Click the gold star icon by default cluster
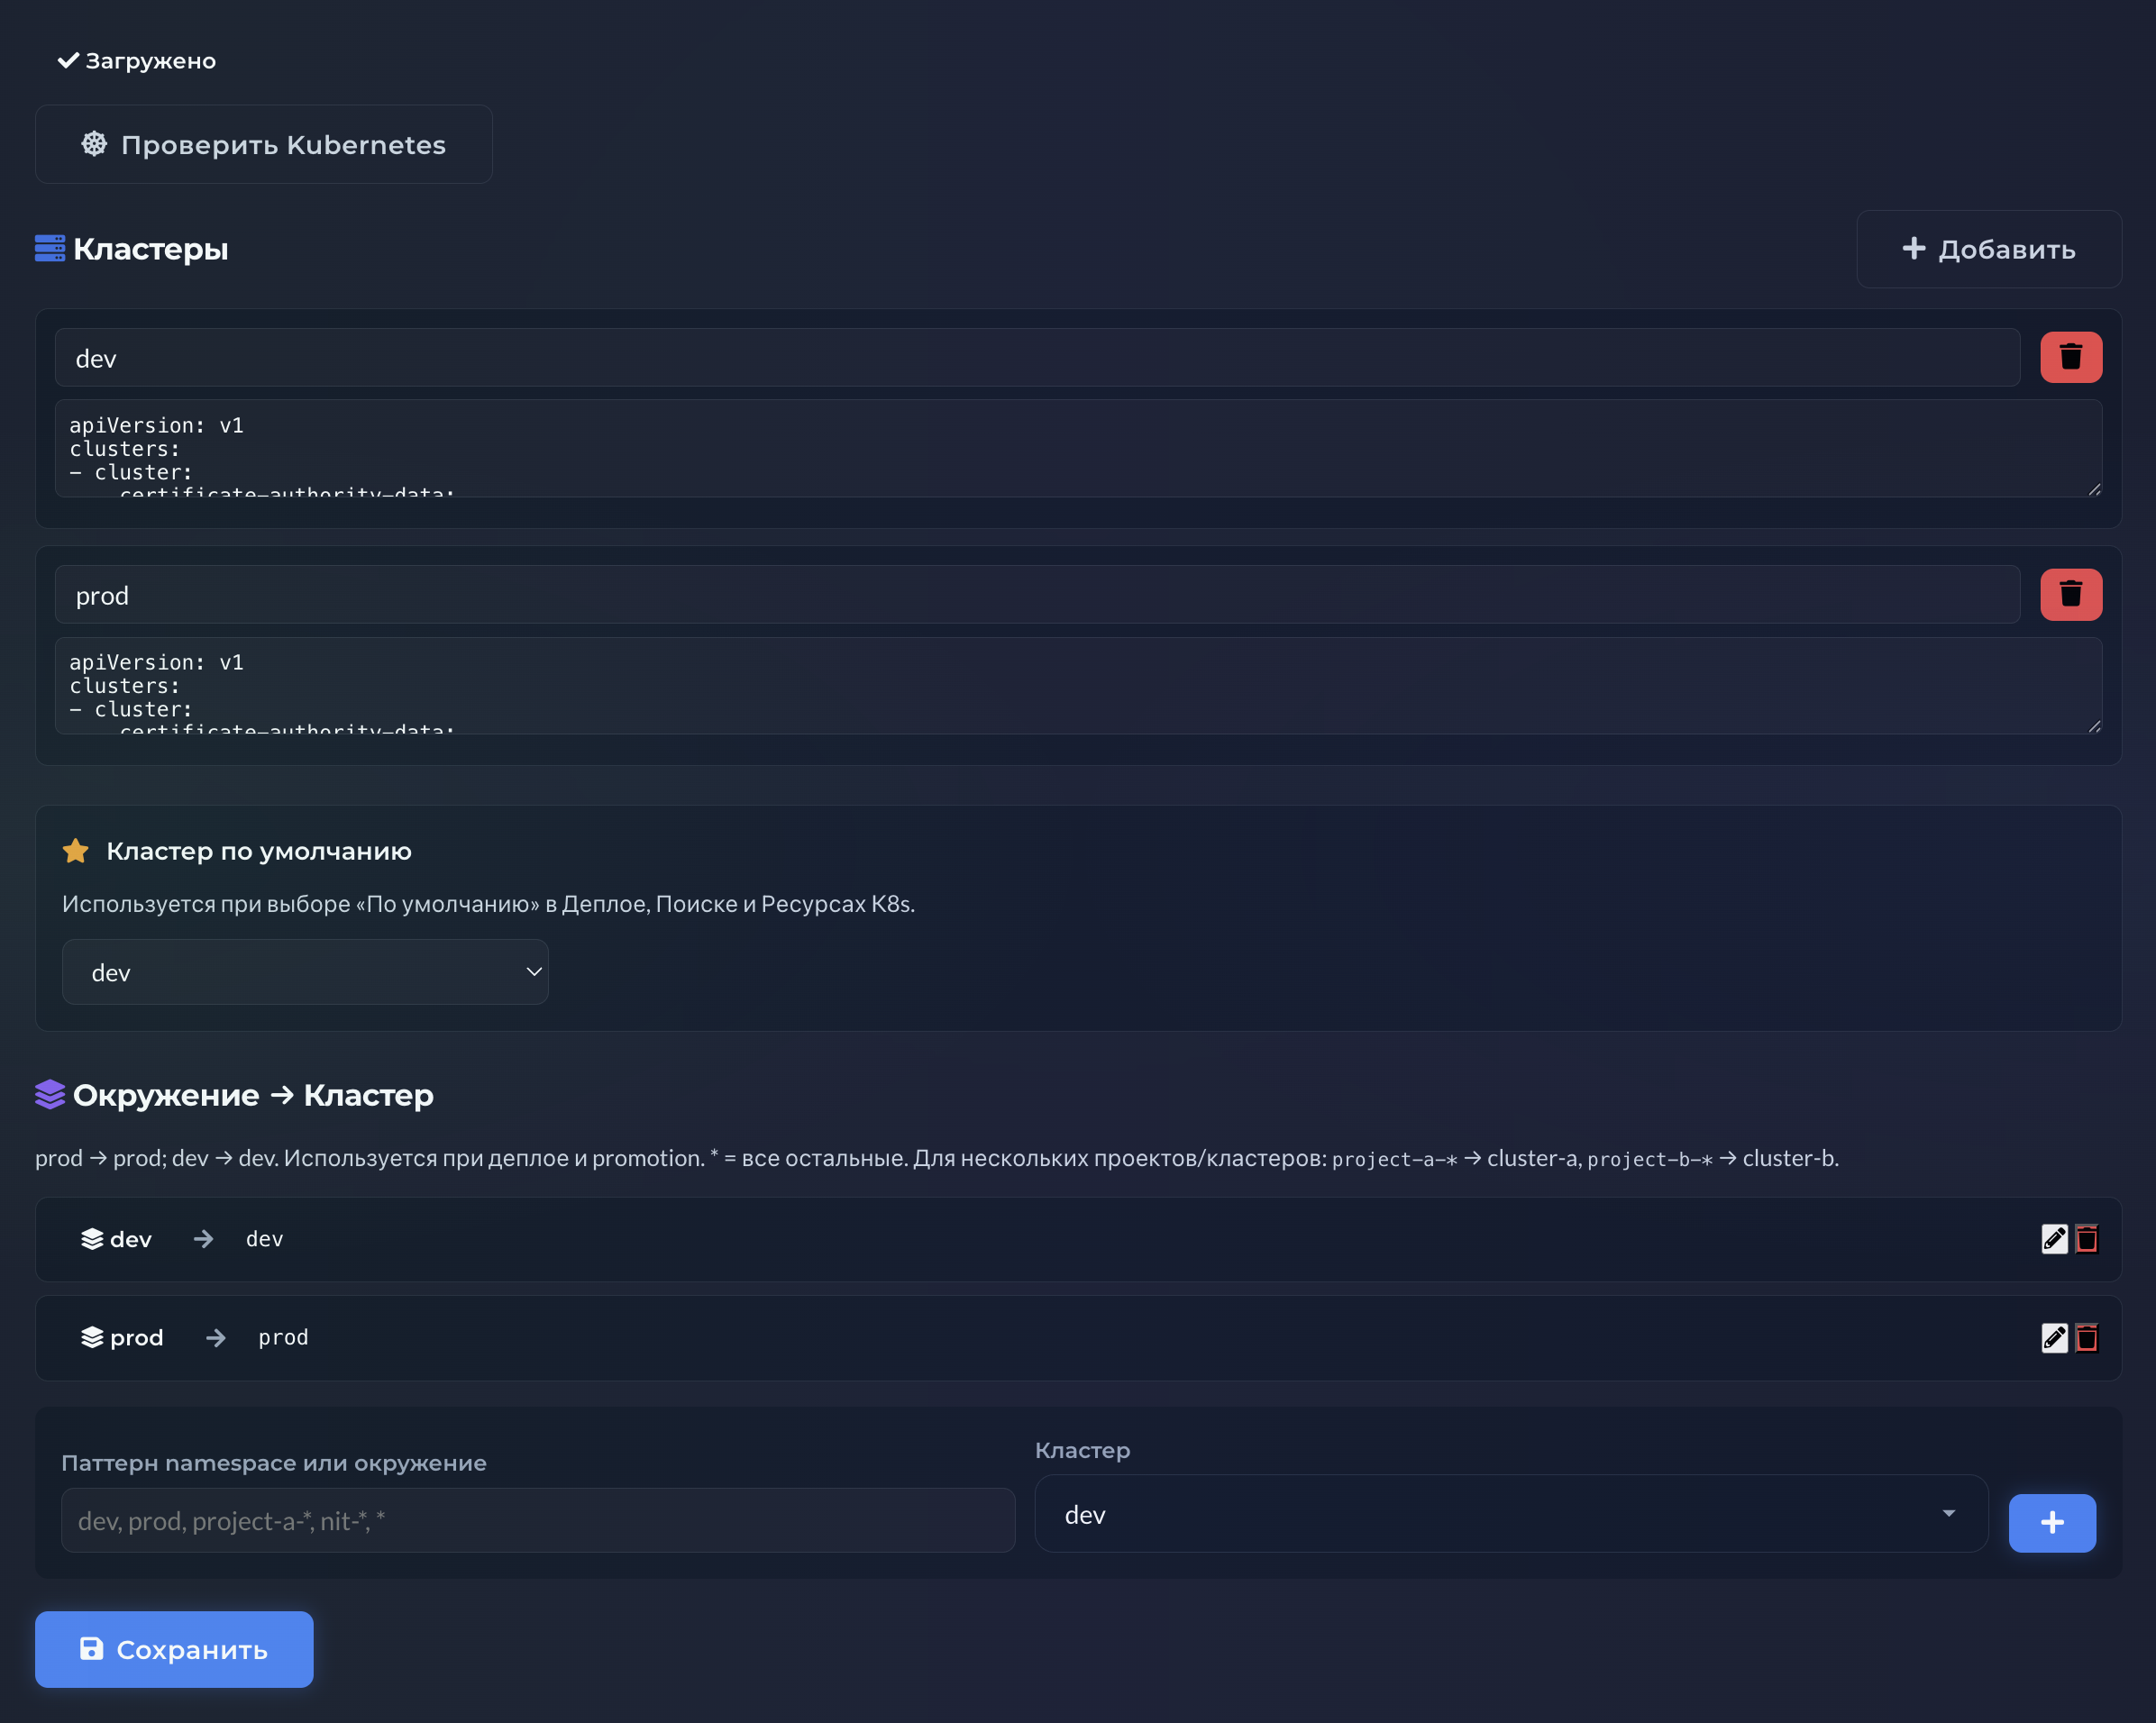 pyautogui.click(x=76, y=851)
